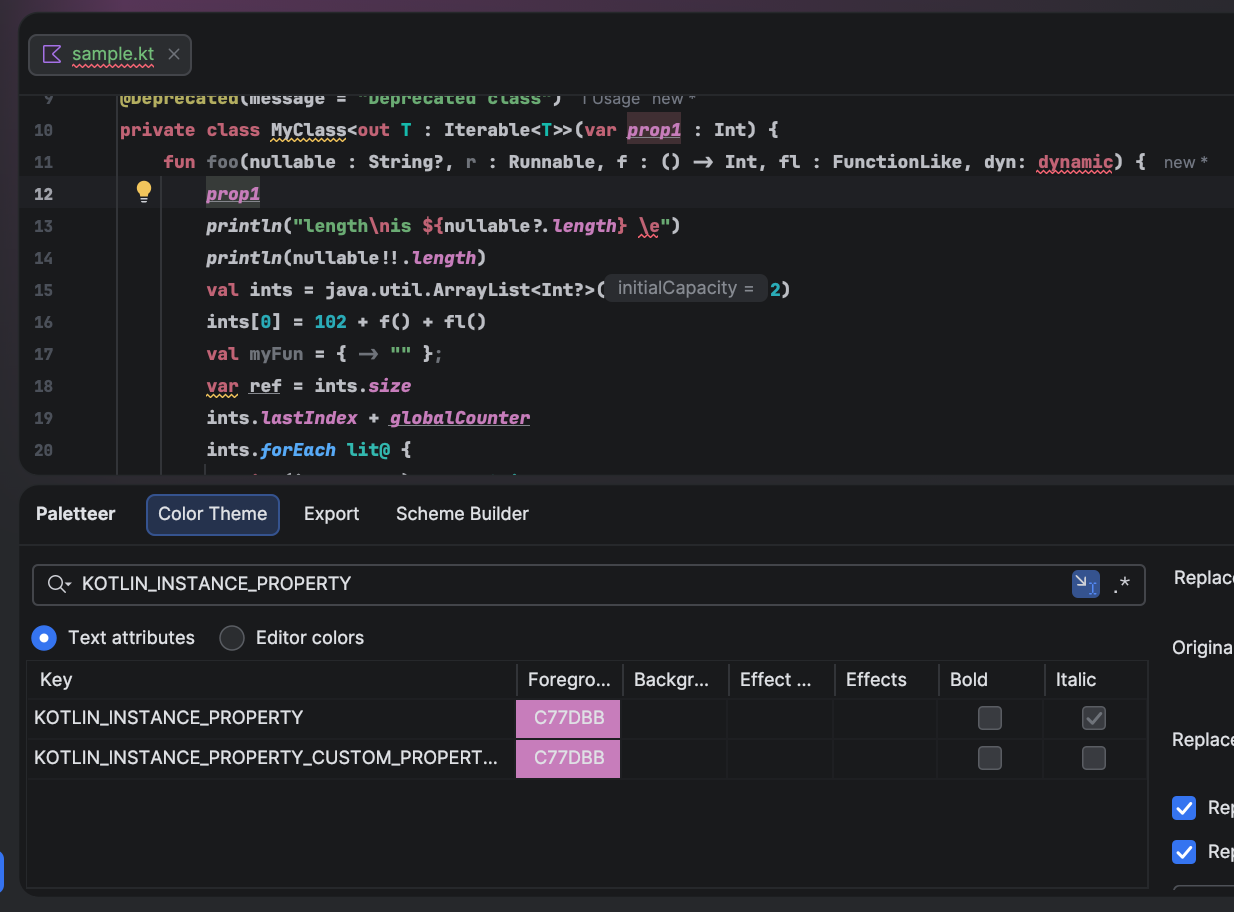
Task: Click the Foregro... column header
Action: coord(569,680)
